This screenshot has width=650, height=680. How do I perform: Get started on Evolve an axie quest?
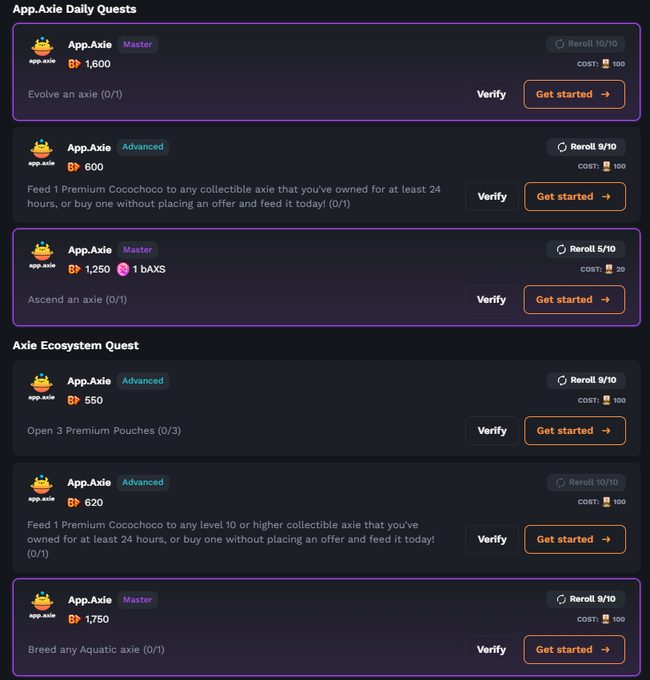(574, 95)
